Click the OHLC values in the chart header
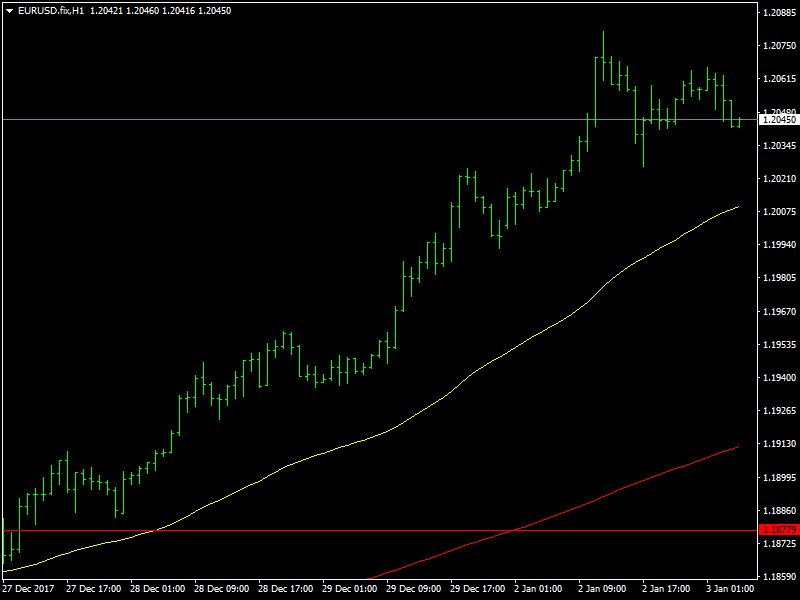Viewport: 800px width, 600px height. (161, 11)
